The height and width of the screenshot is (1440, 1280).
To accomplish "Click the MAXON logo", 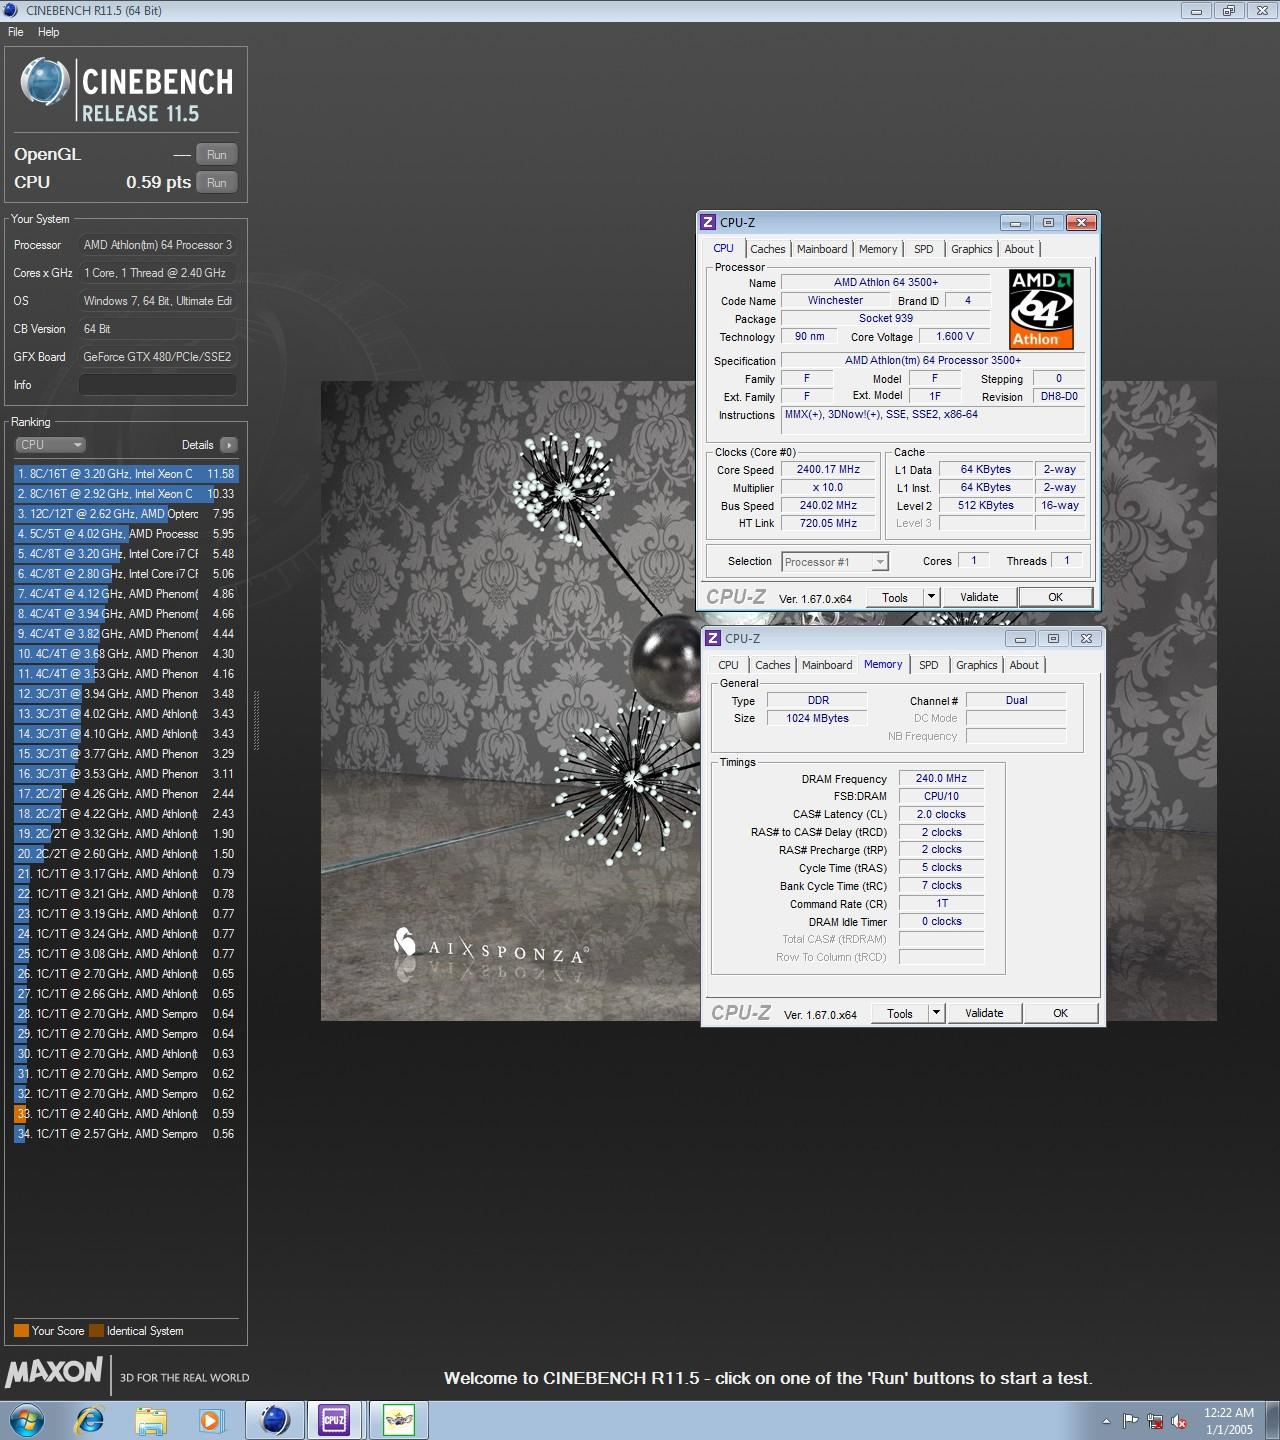I will click(54, 1371).
